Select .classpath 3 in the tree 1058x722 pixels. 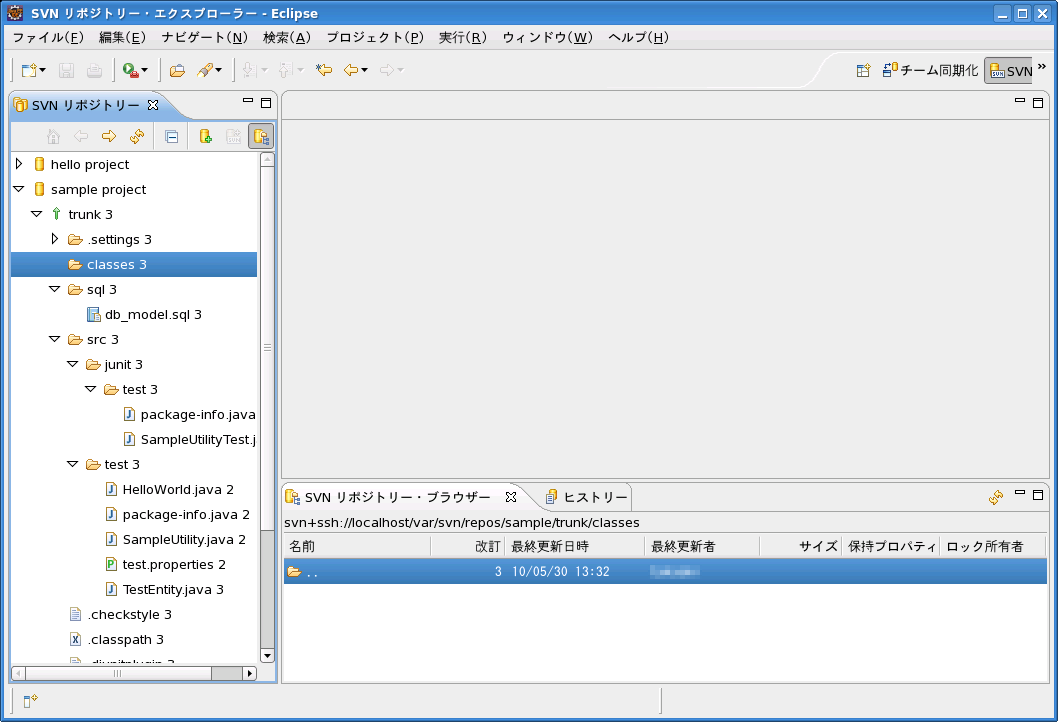[117, 639]
